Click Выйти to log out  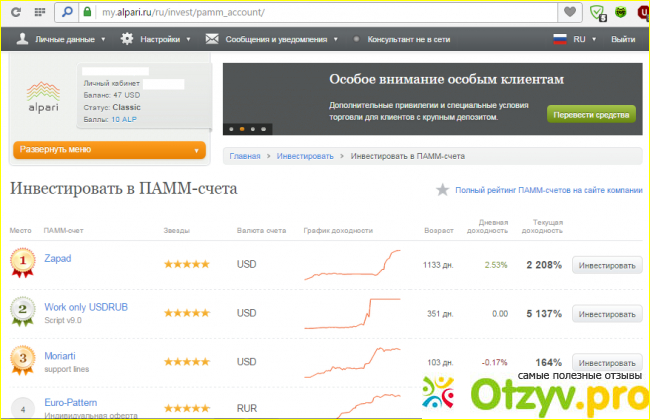622,39
